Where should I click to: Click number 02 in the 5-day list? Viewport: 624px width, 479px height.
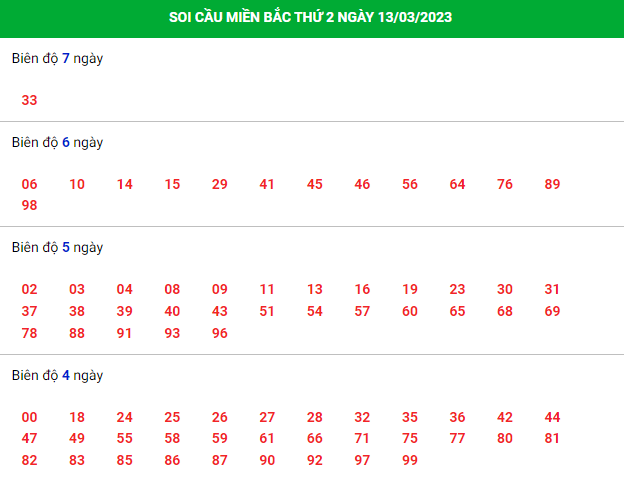tap(29, 289)
